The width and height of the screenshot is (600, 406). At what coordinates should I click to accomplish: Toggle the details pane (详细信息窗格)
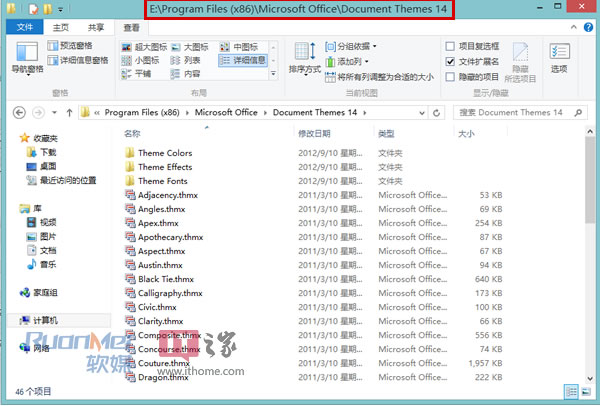click(78, 60)
